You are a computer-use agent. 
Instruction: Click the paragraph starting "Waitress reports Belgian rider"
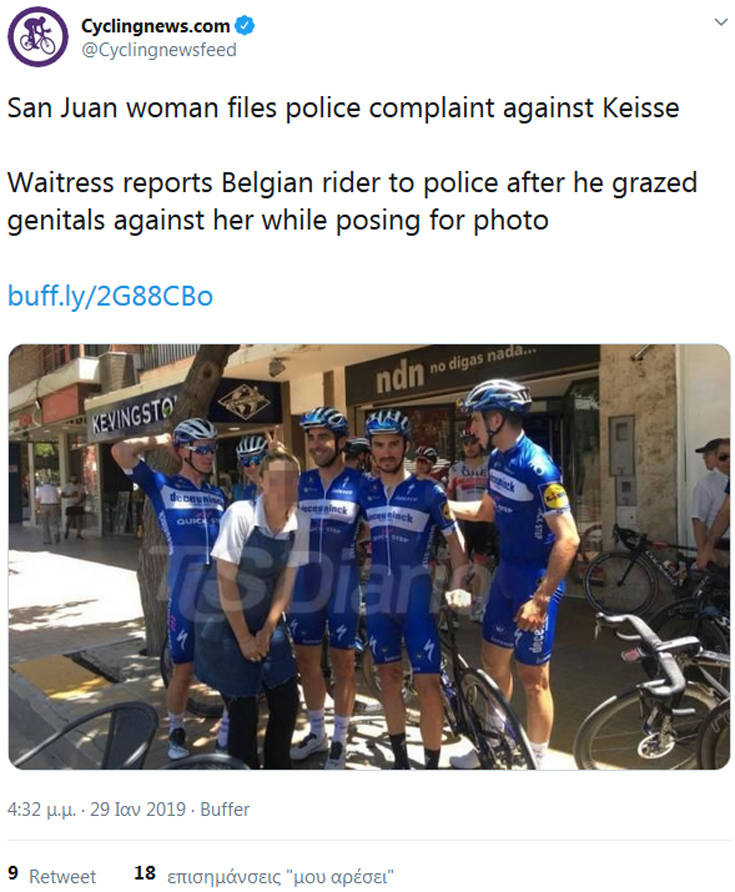352,201
